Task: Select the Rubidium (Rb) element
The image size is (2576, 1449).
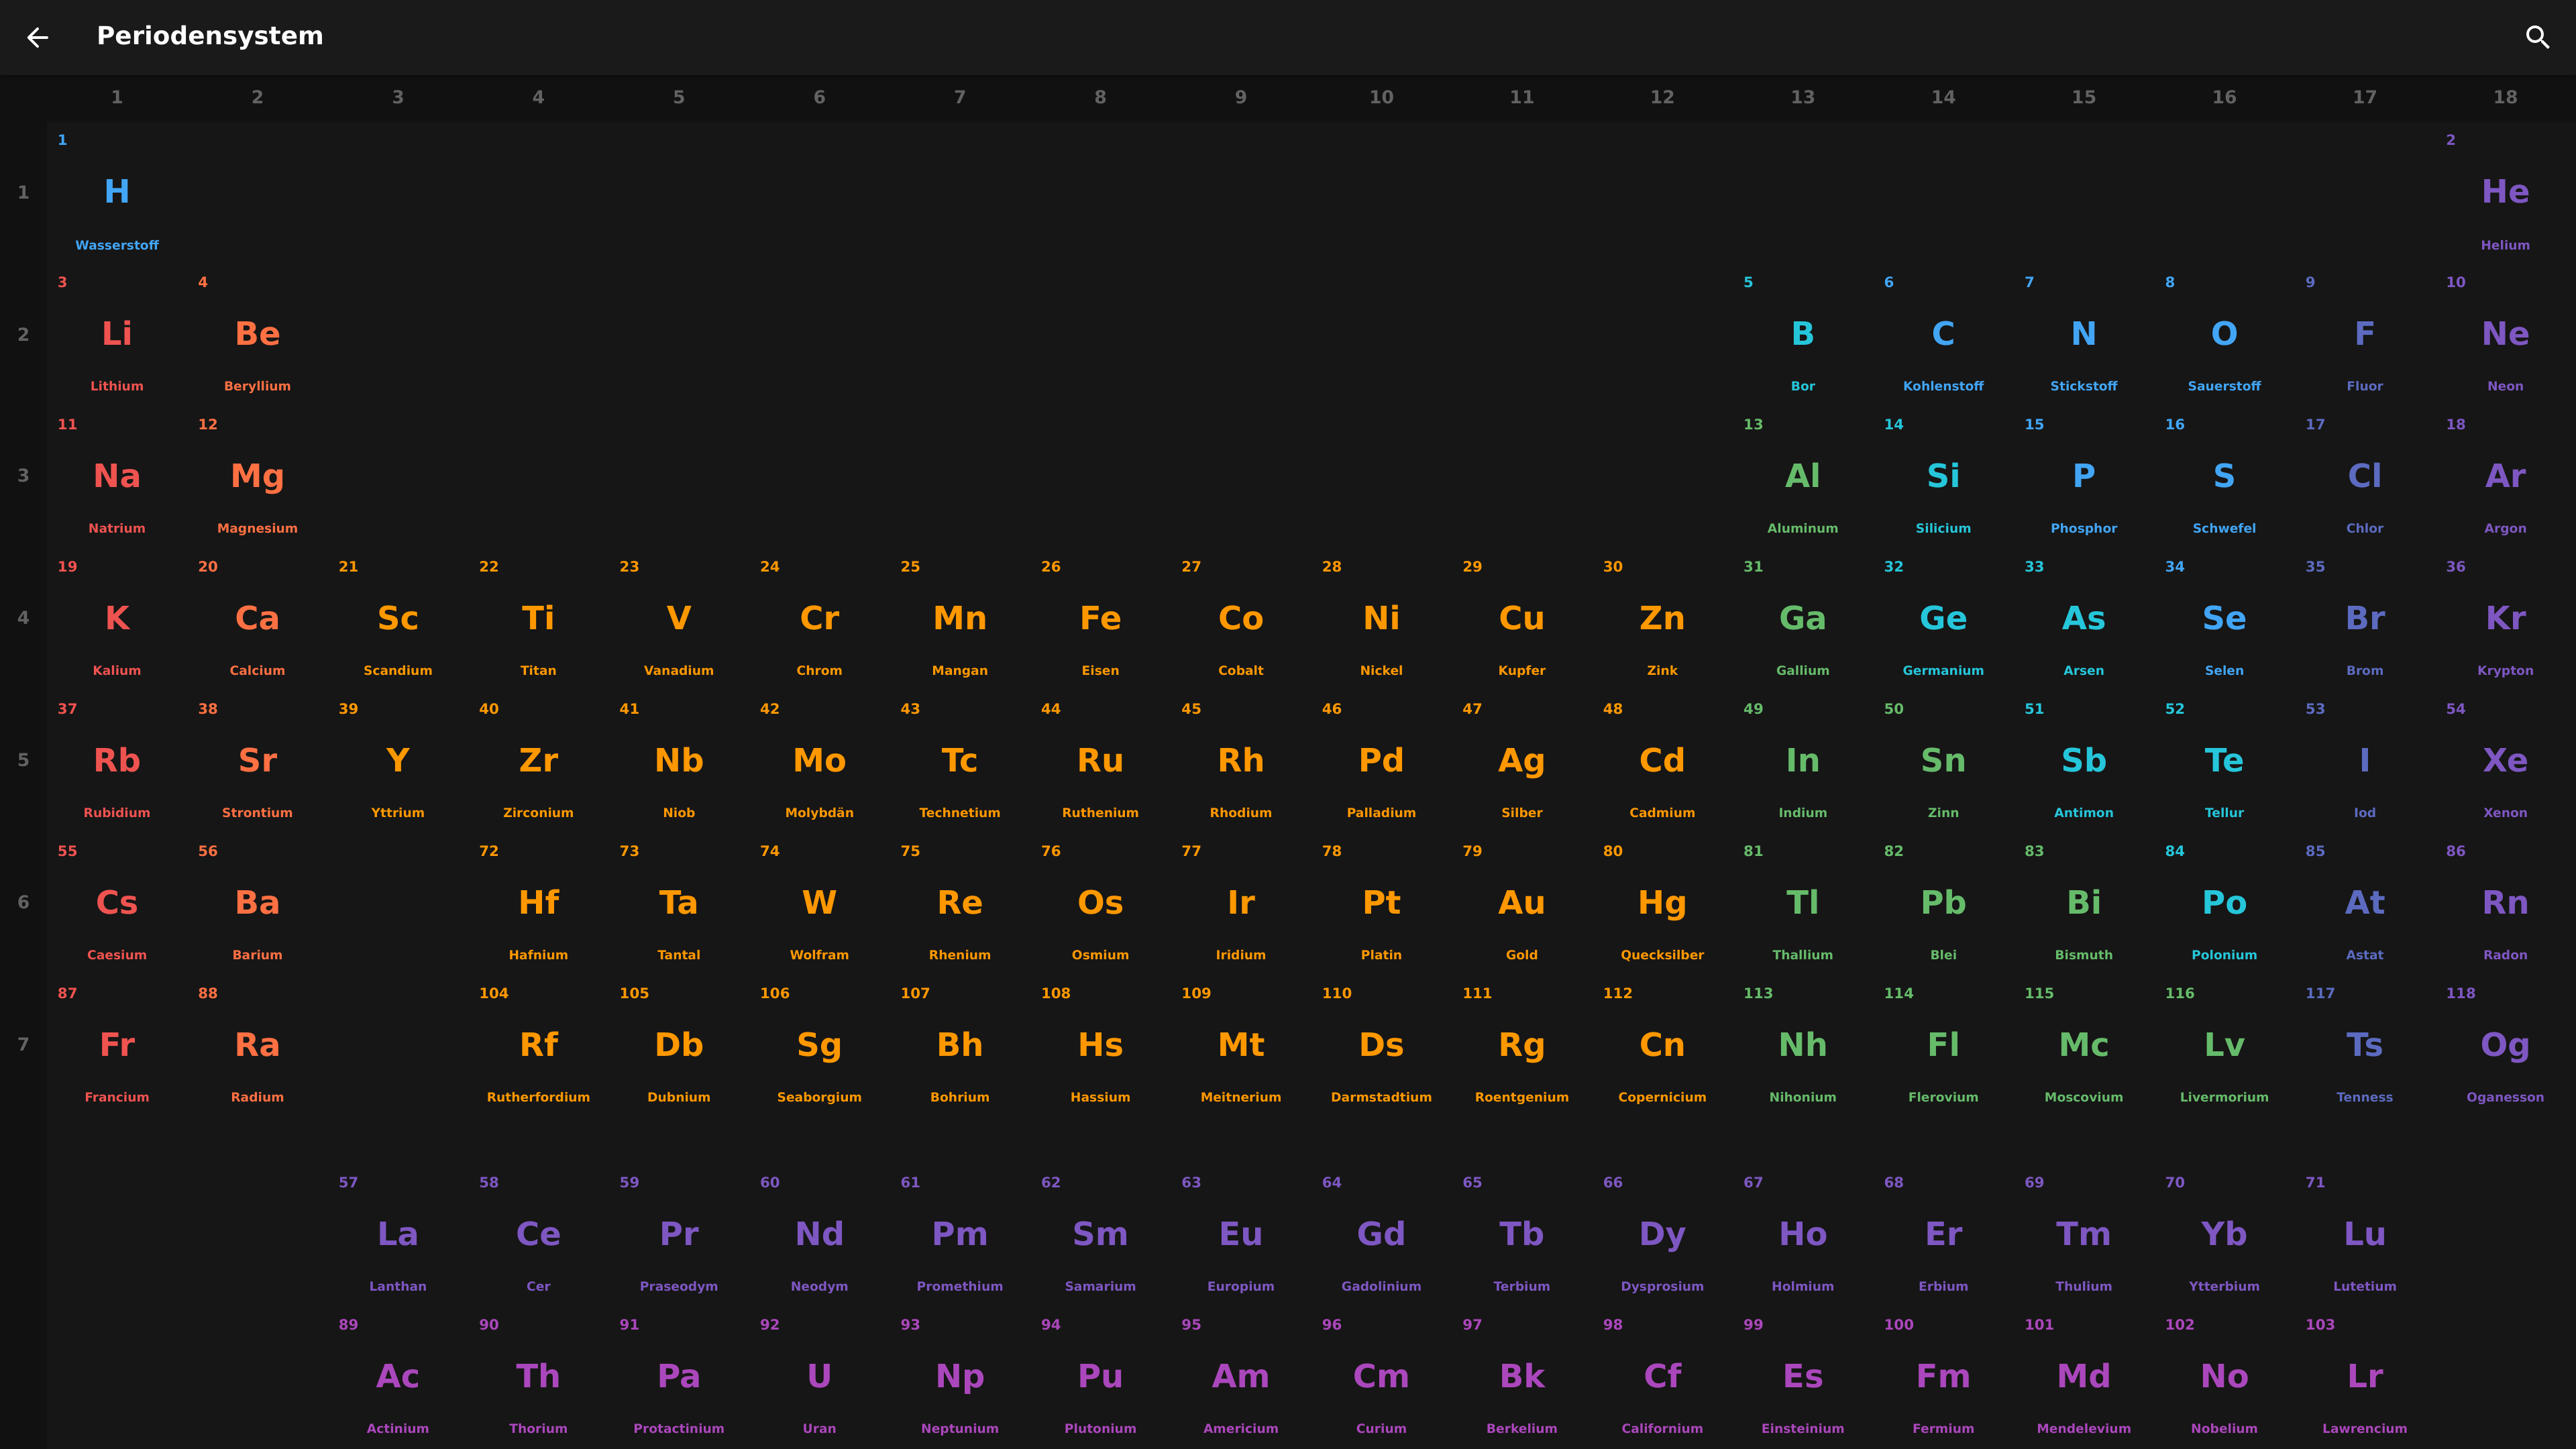Action: [117, 761]
